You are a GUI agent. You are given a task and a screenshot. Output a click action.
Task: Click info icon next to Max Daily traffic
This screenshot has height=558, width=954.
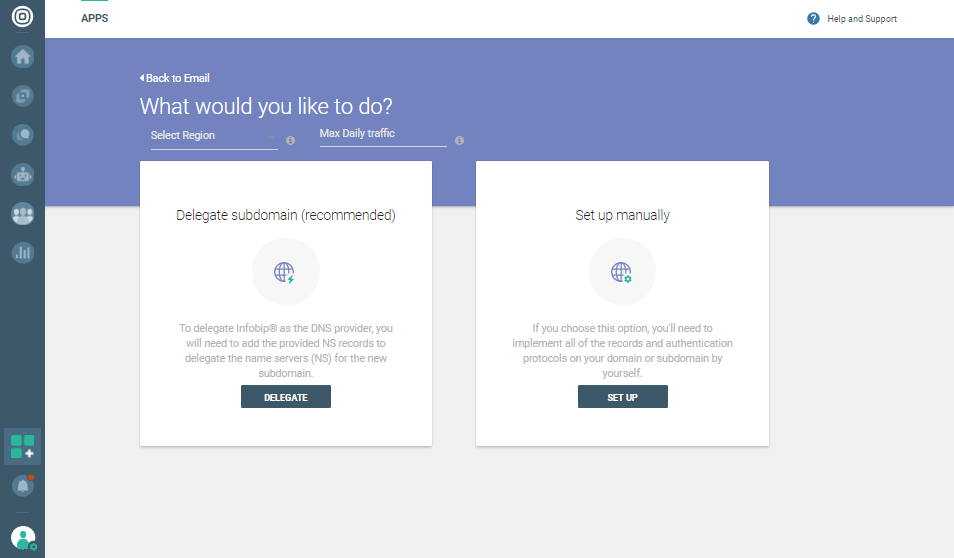(459, 141)
